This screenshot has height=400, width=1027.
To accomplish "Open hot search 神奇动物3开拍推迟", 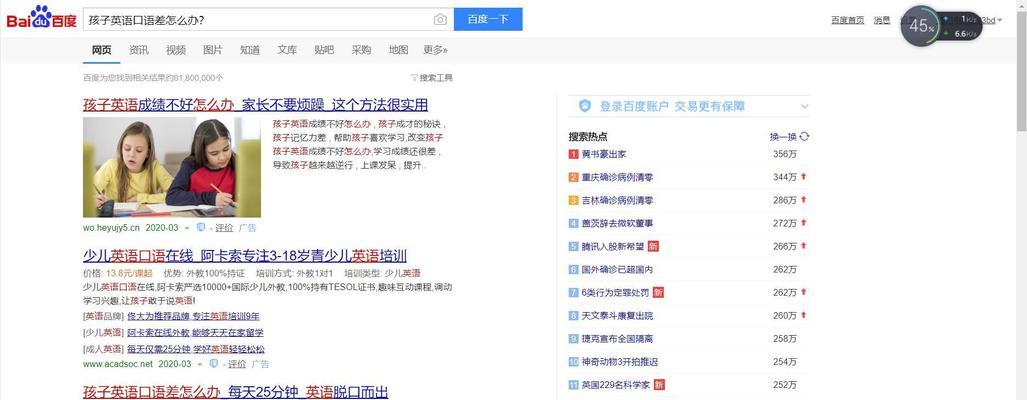I will point(620,362).
